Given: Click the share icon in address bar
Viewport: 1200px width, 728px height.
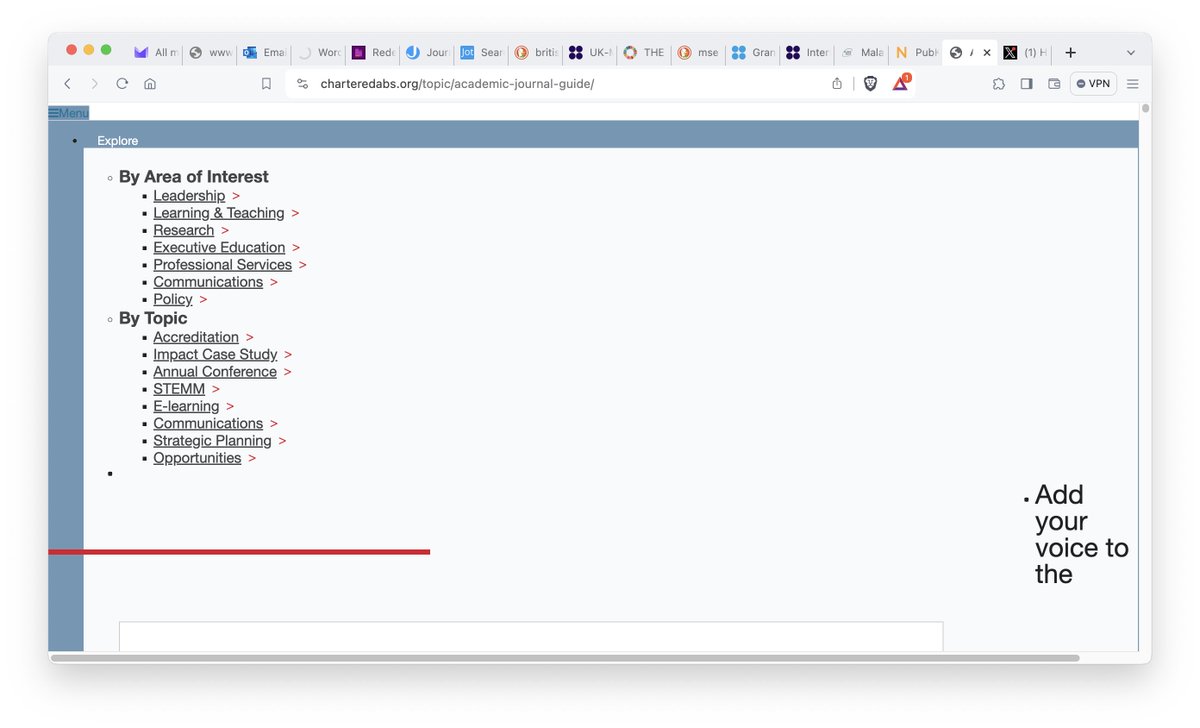Looking at the screenshot, I should pyautogui.click(x=837, y=84).
